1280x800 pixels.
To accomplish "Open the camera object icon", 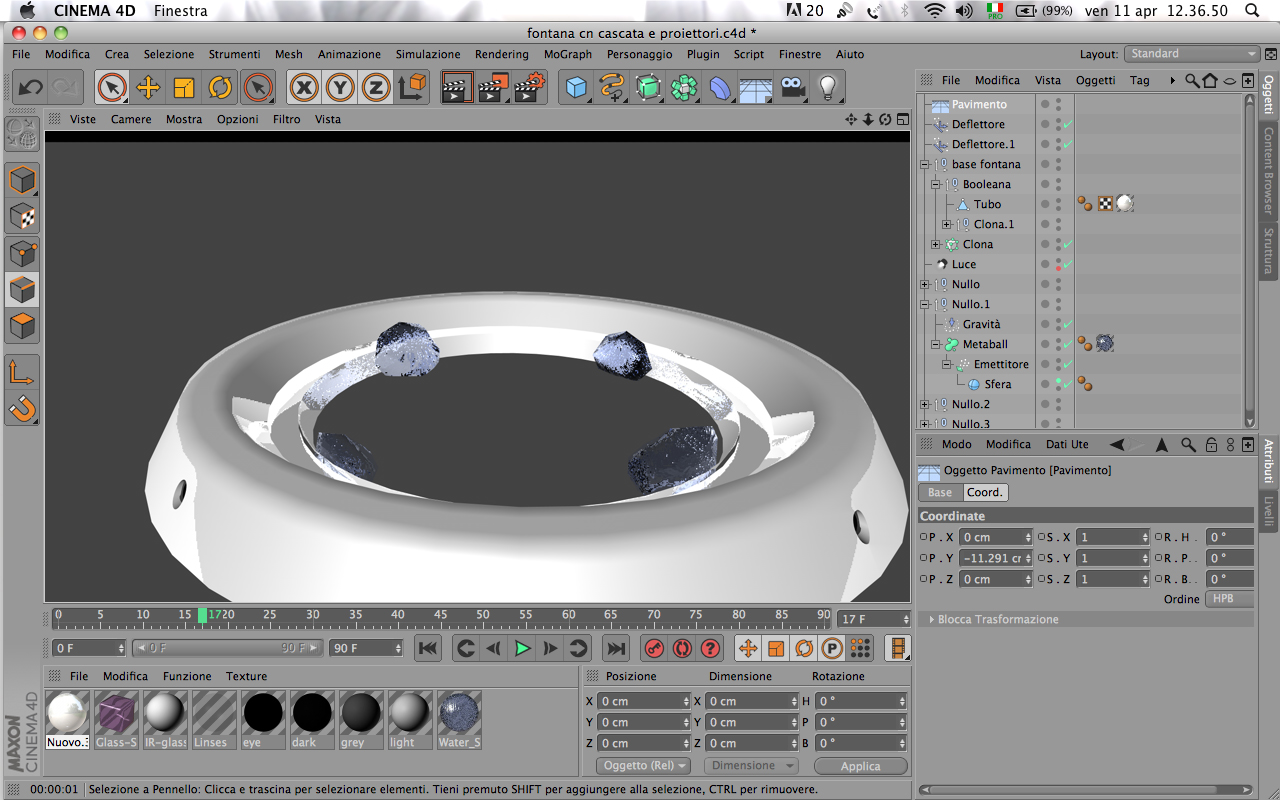I will point(793,88).
